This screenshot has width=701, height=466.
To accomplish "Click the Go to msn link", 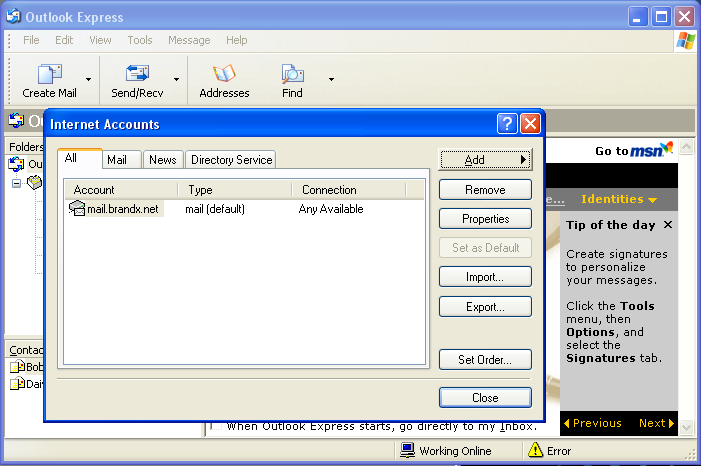I will pyautogui.click(x=633, y=150).
